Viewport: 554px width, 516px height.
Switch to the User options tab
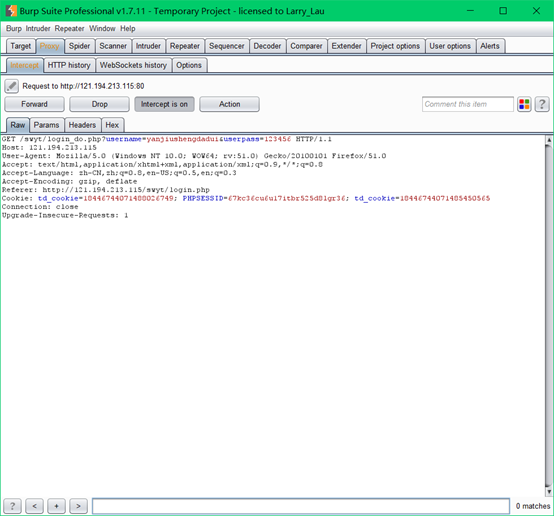point(450,46)
